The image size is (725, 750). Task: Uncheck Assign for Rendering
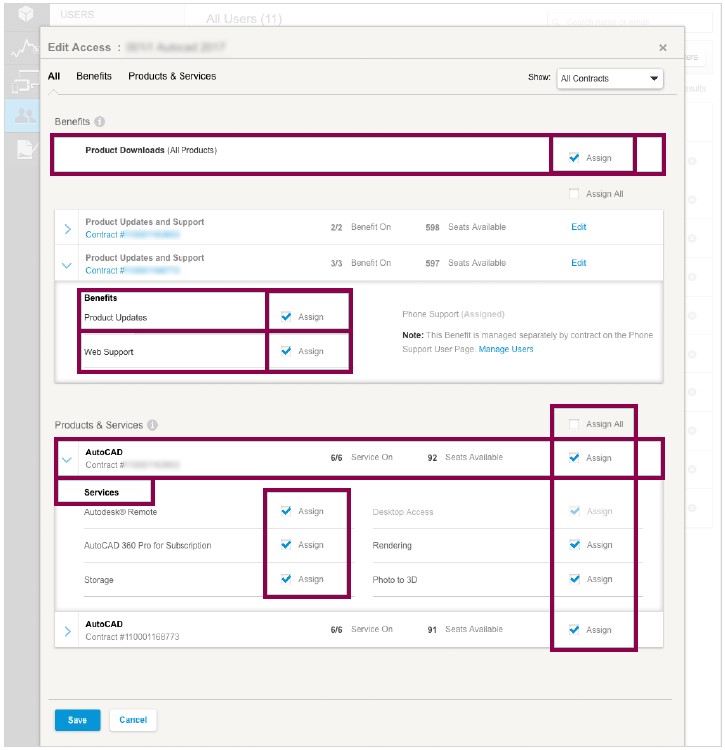574,545
